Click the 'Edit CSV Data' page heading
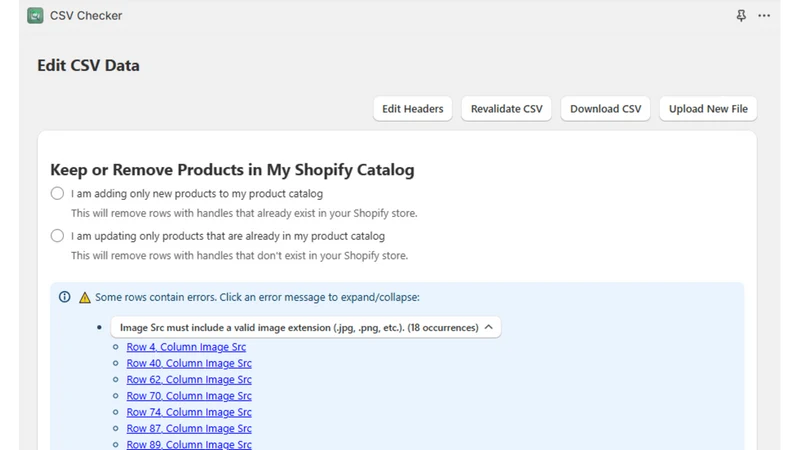Image resolution: width=800 pixels, height=450 pixels. pyautogui.click(x=88, y=65)
